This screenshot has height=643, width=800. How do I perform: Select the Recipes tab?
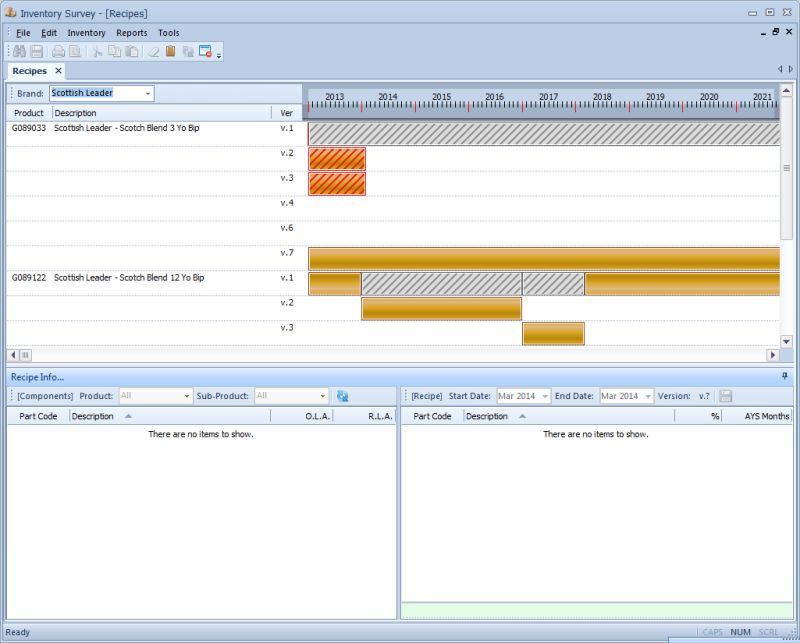click(x=32, y=71)
